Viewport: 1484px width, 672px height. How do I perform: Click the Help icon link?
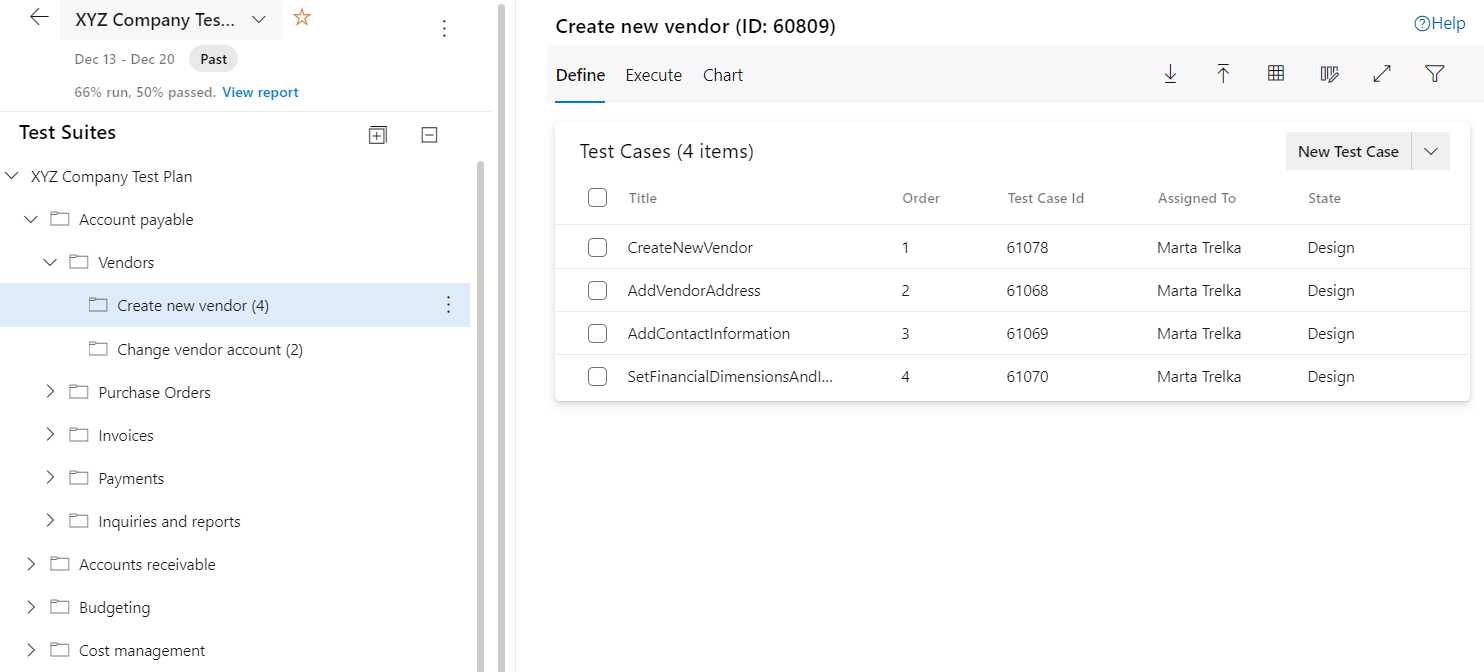pyautogui.click(x=1440, y=24)
